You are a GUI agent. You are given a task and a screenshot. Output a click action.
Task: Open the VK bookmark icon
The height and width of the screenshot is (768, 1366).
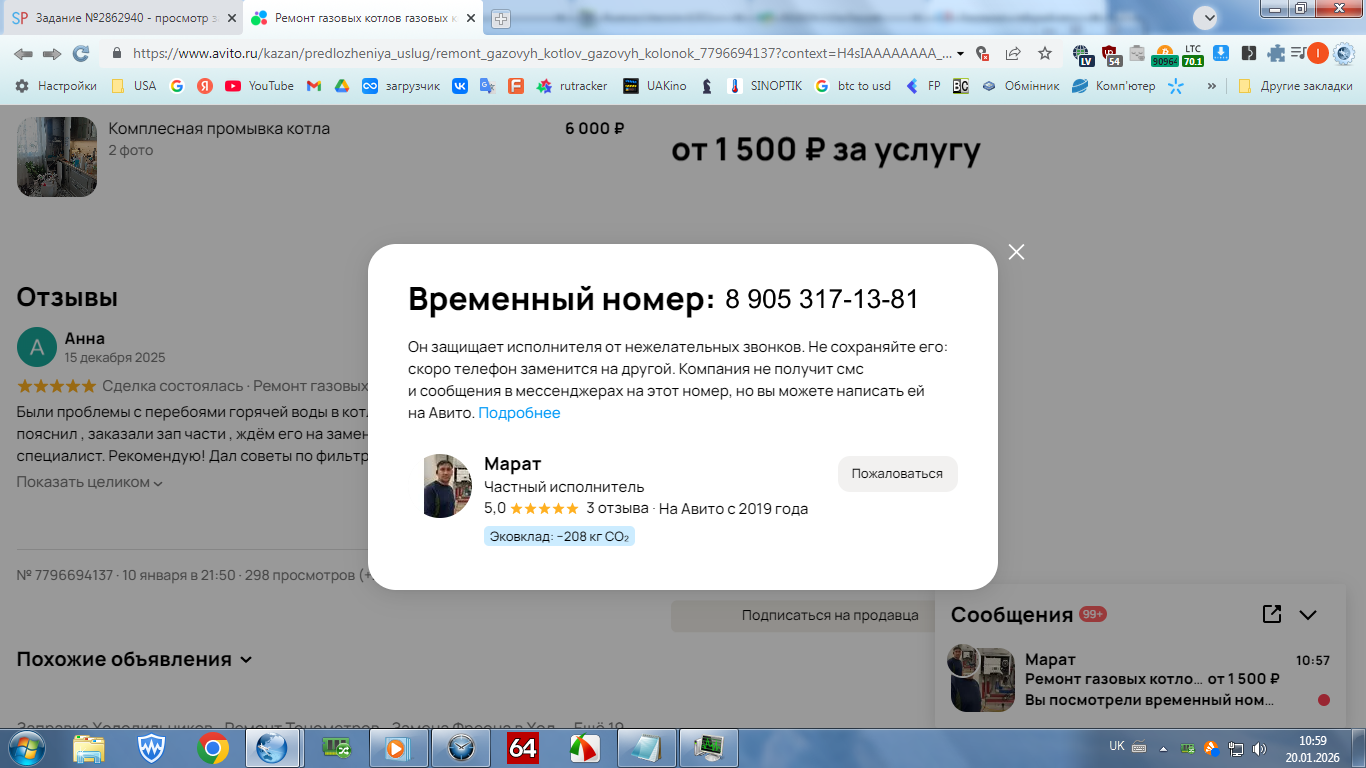(x=460, y=86)
